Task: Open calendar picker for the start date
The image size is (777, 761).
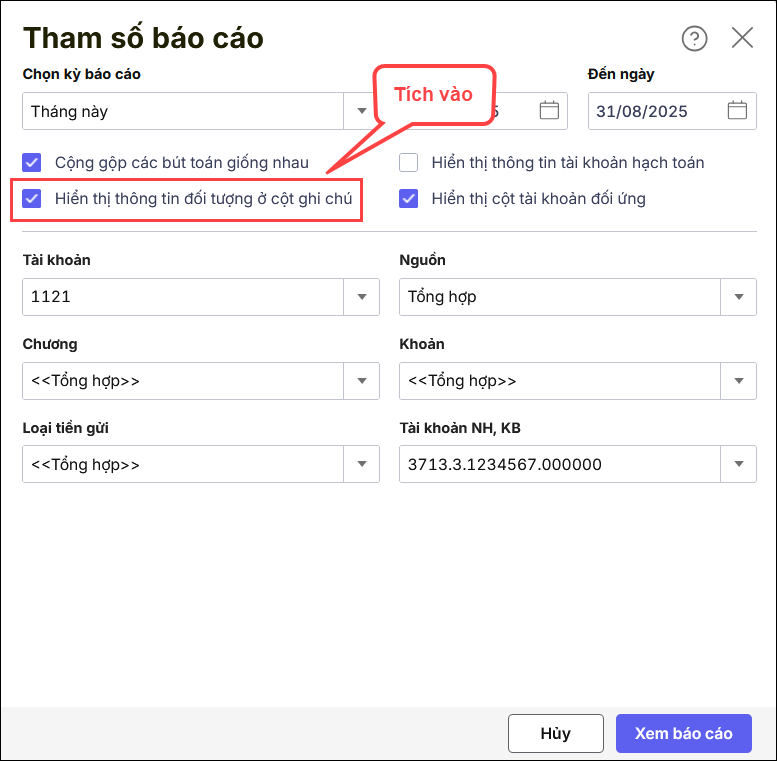Action: tap(549, 111)
